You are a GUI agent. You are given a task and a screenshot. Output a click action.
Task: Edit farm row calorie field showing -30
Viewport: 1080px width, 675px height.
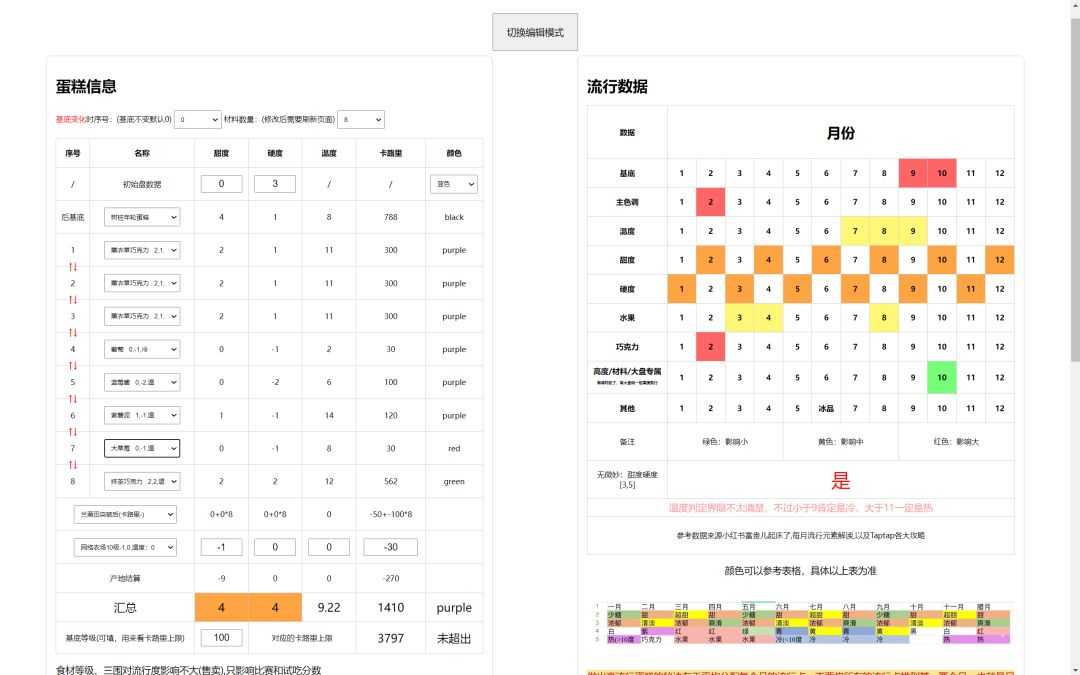click(391, 547)
